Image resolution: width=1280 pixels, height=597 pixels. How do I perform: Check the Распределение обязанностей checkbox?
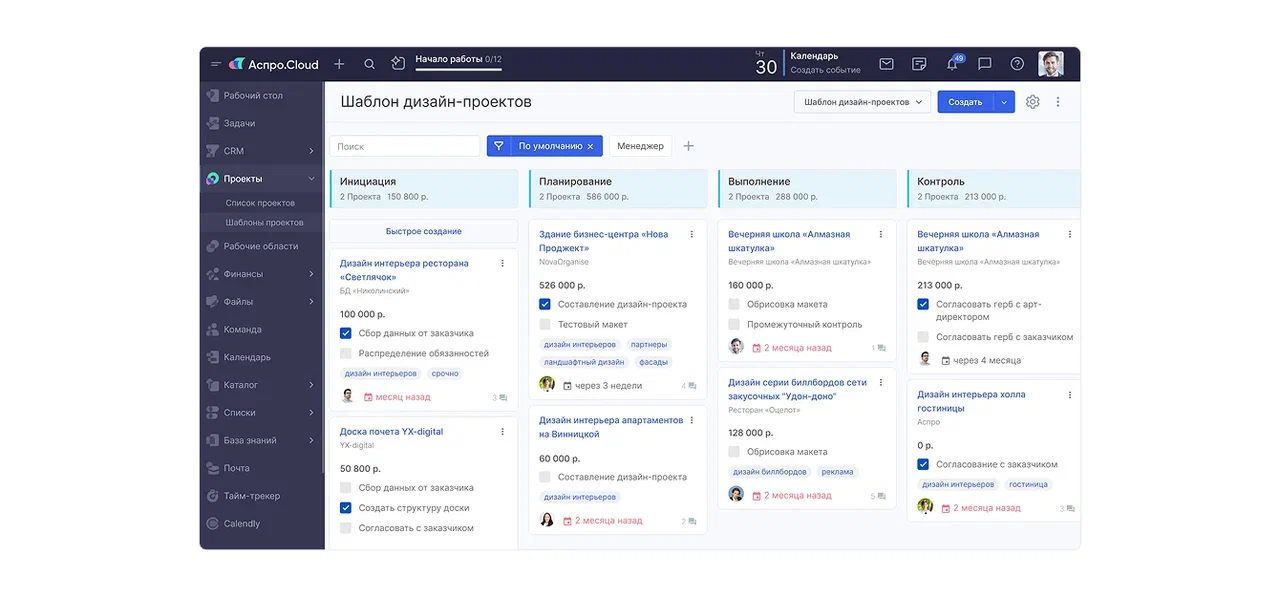tap(346, 353)
